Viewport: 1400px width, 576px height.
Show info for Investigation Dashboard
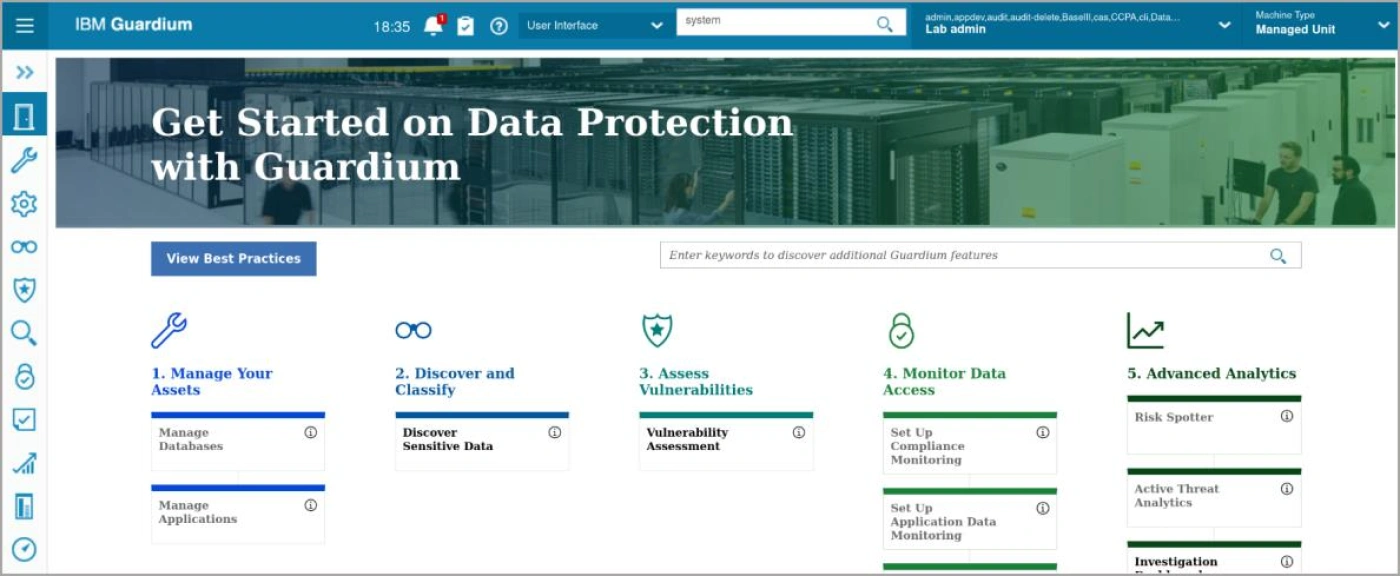pos(1287,562)
